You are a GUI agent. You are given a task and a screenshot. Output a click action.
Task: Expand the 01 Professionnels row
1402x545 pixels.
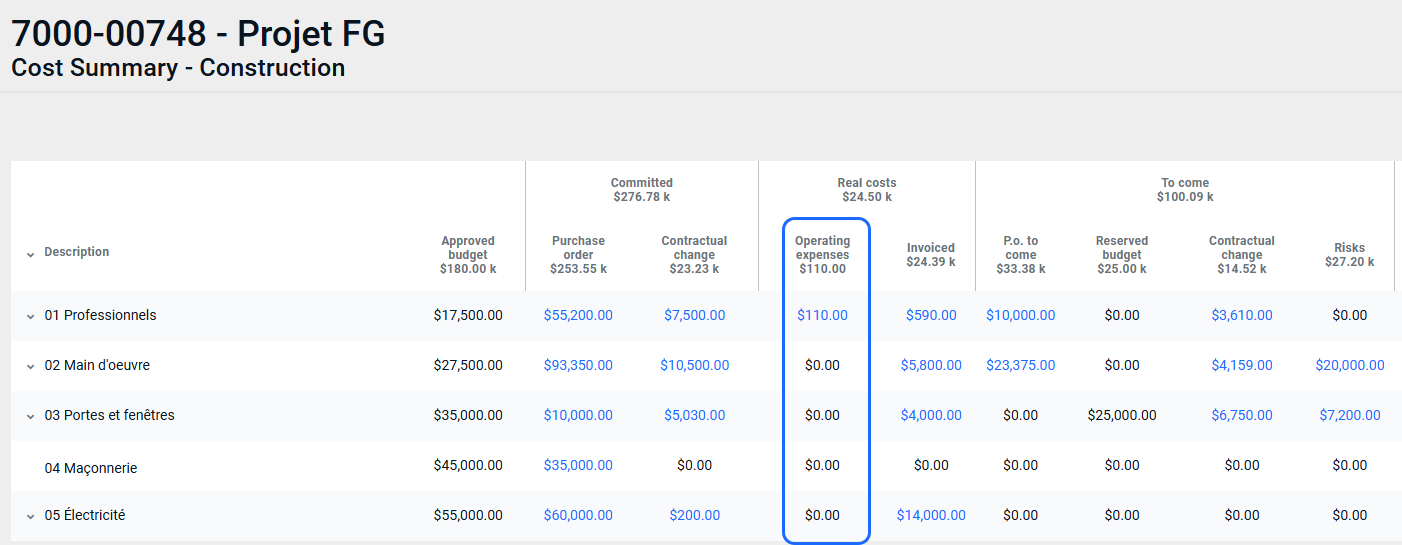[30, 316]
